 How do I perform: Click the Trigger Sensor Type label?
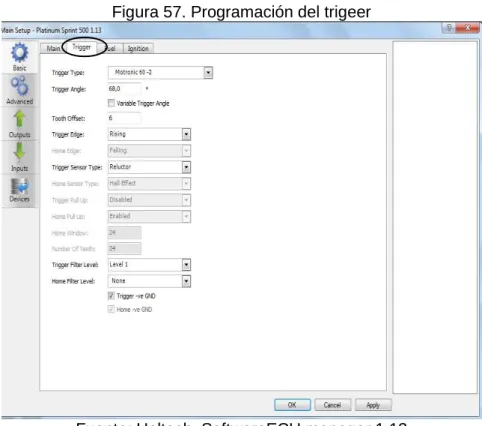77,167
